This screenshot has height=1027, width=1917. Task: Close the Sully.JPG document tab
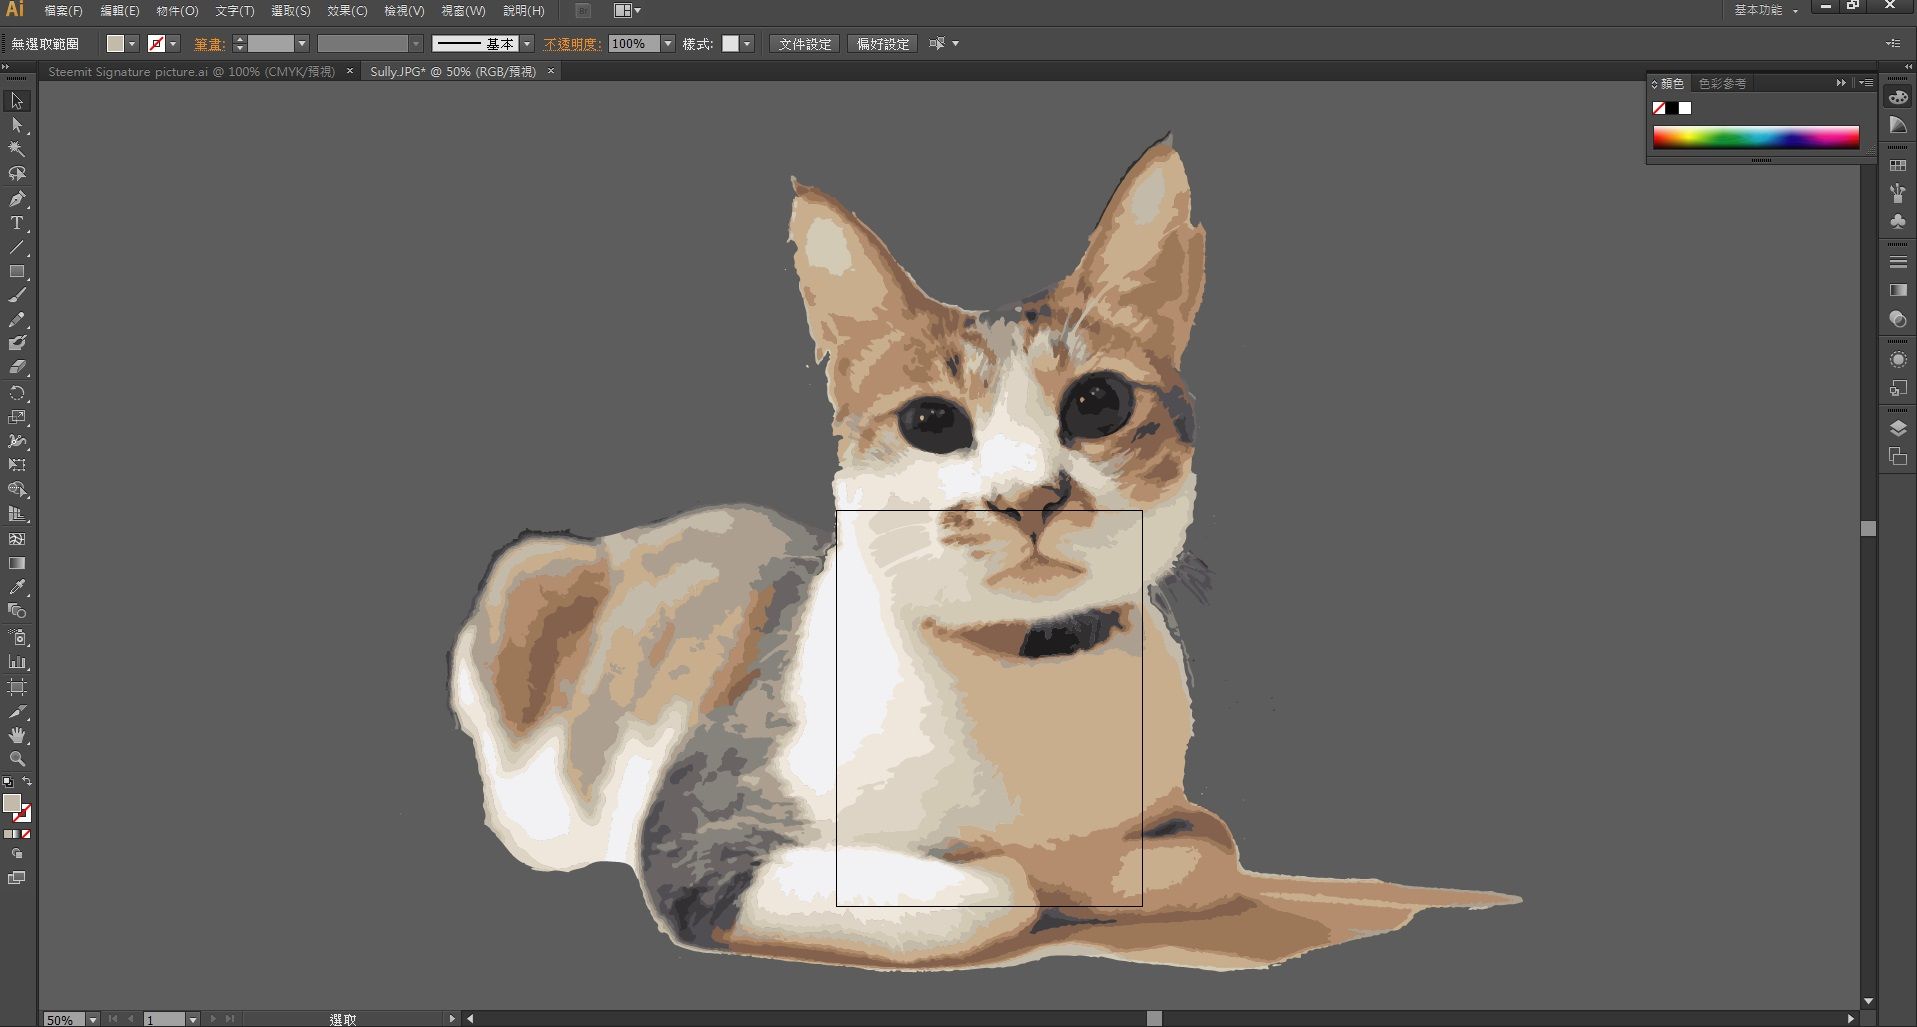click(x=550, y=71)
